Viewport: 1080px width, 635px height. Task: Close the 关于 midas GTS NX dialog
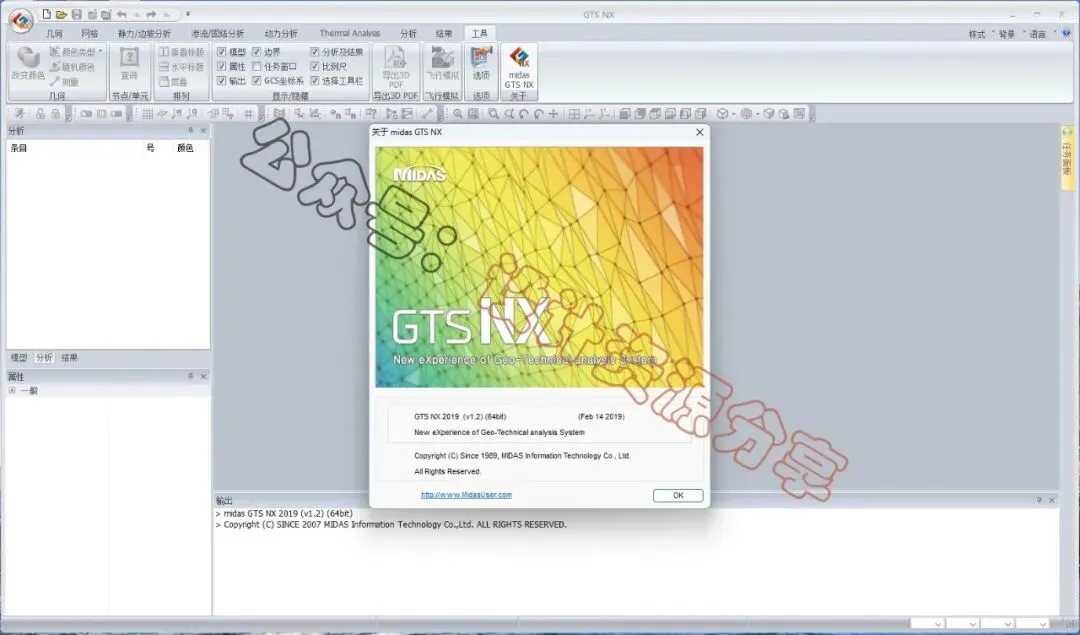tap(700, 132)
